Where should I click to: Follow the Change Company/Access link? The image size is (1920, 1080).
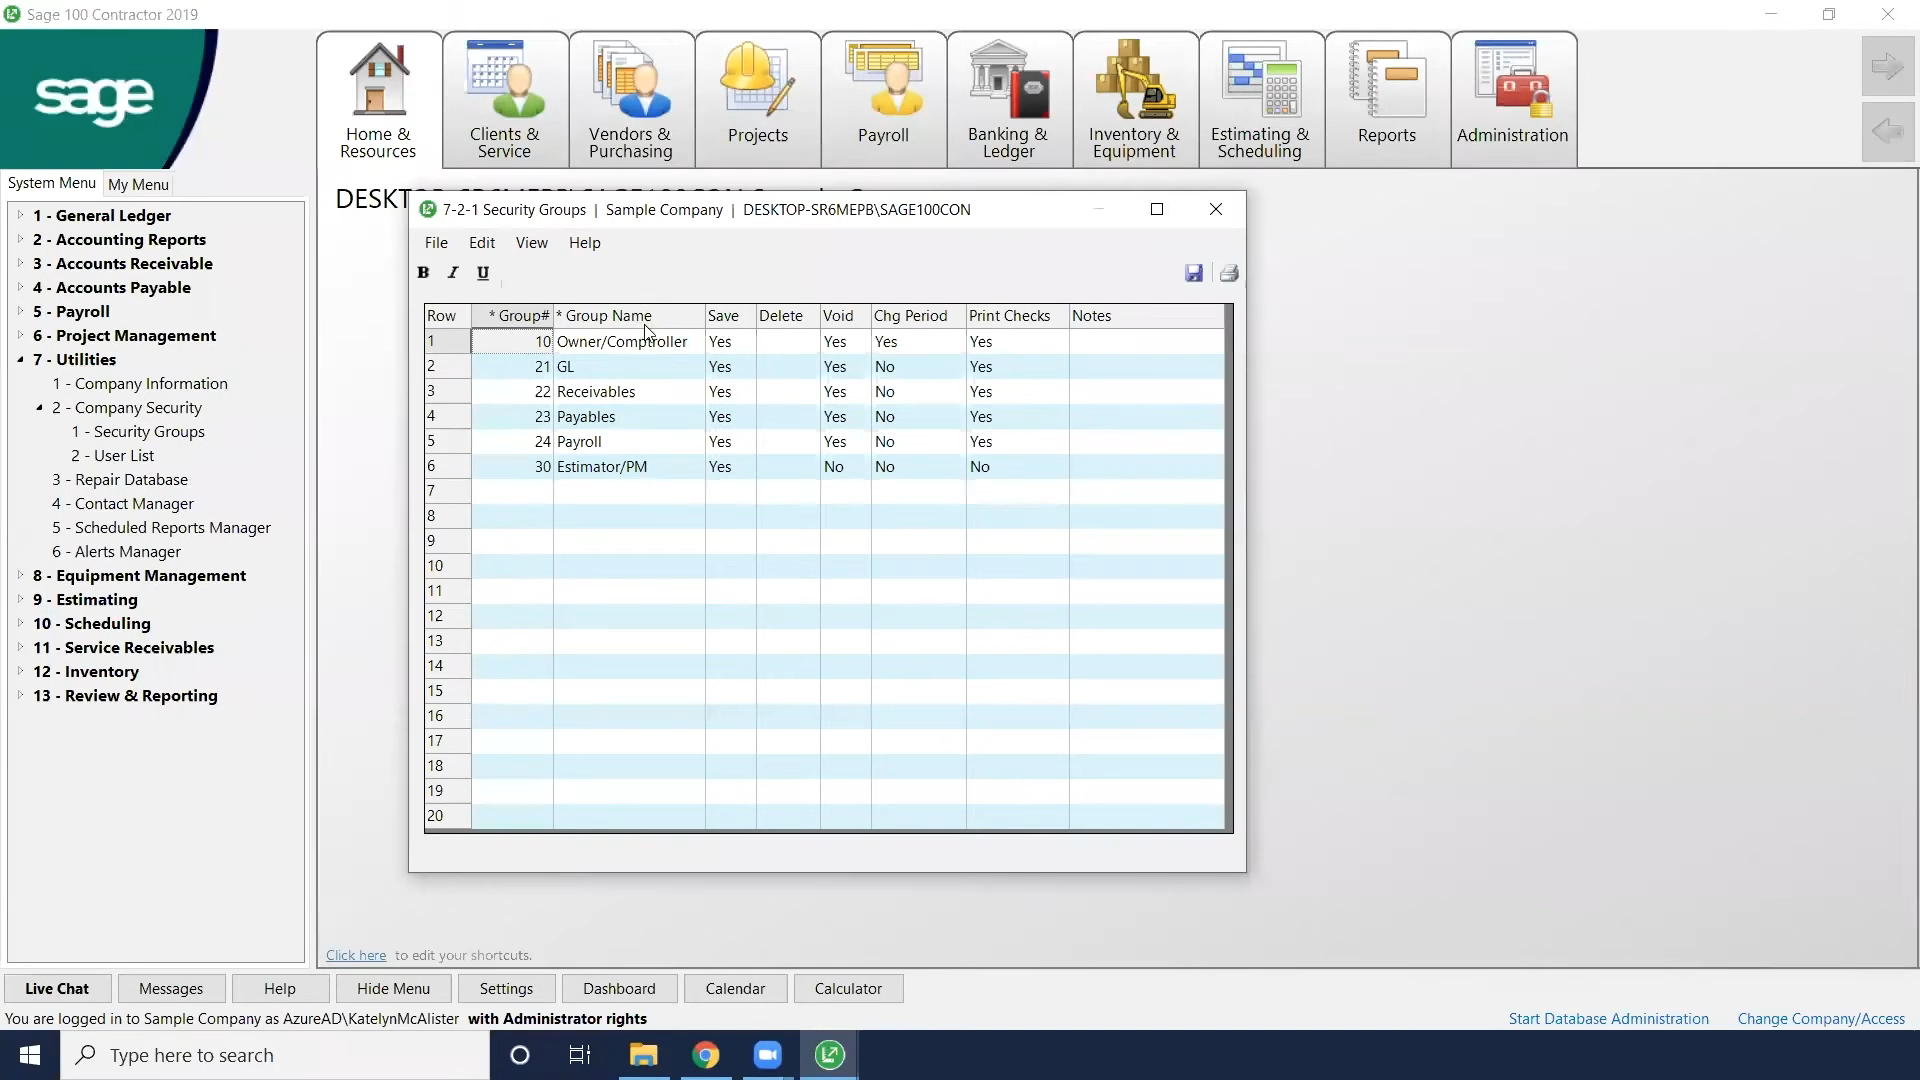(1820, 1018)
